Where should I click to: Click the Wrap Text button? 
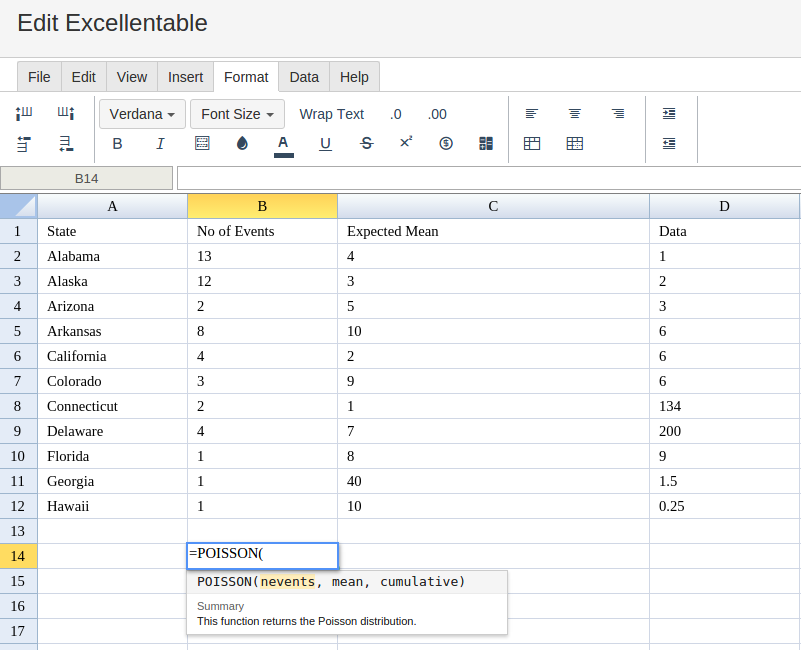[x=331, y=114]
